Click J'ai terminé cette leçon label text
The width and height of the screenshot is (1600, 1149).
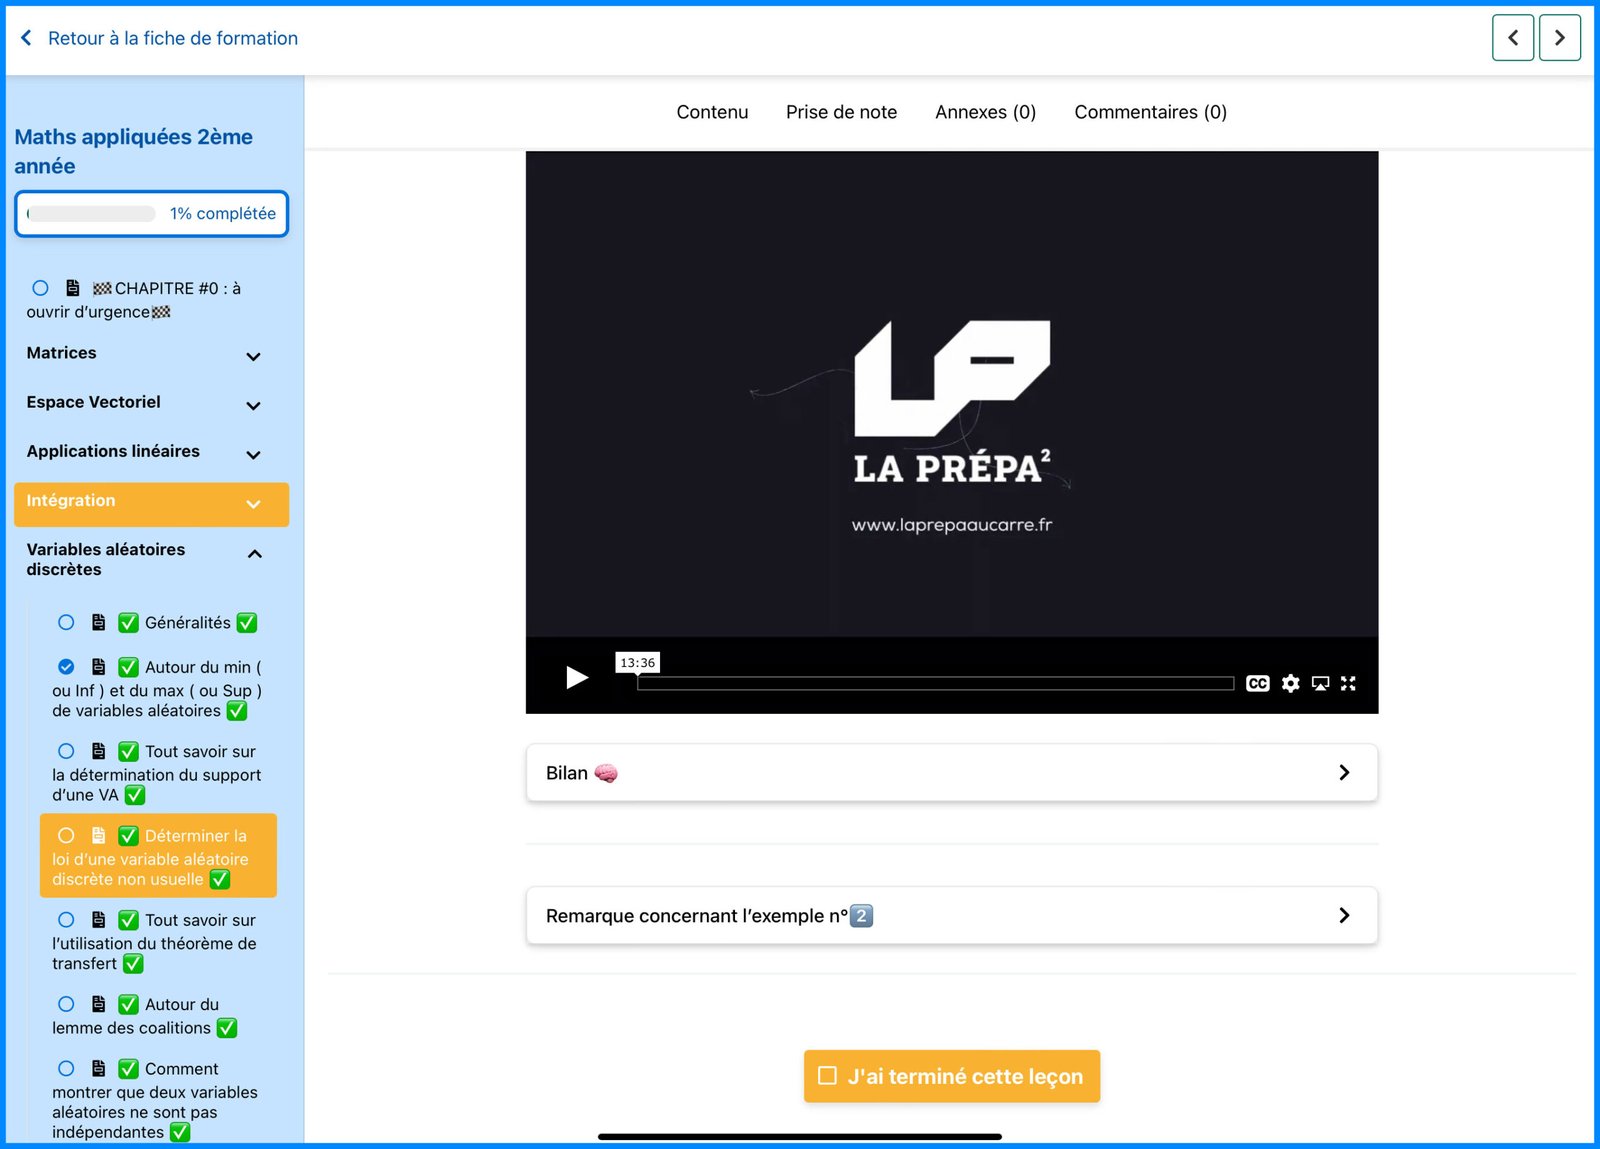point(965,1076)
